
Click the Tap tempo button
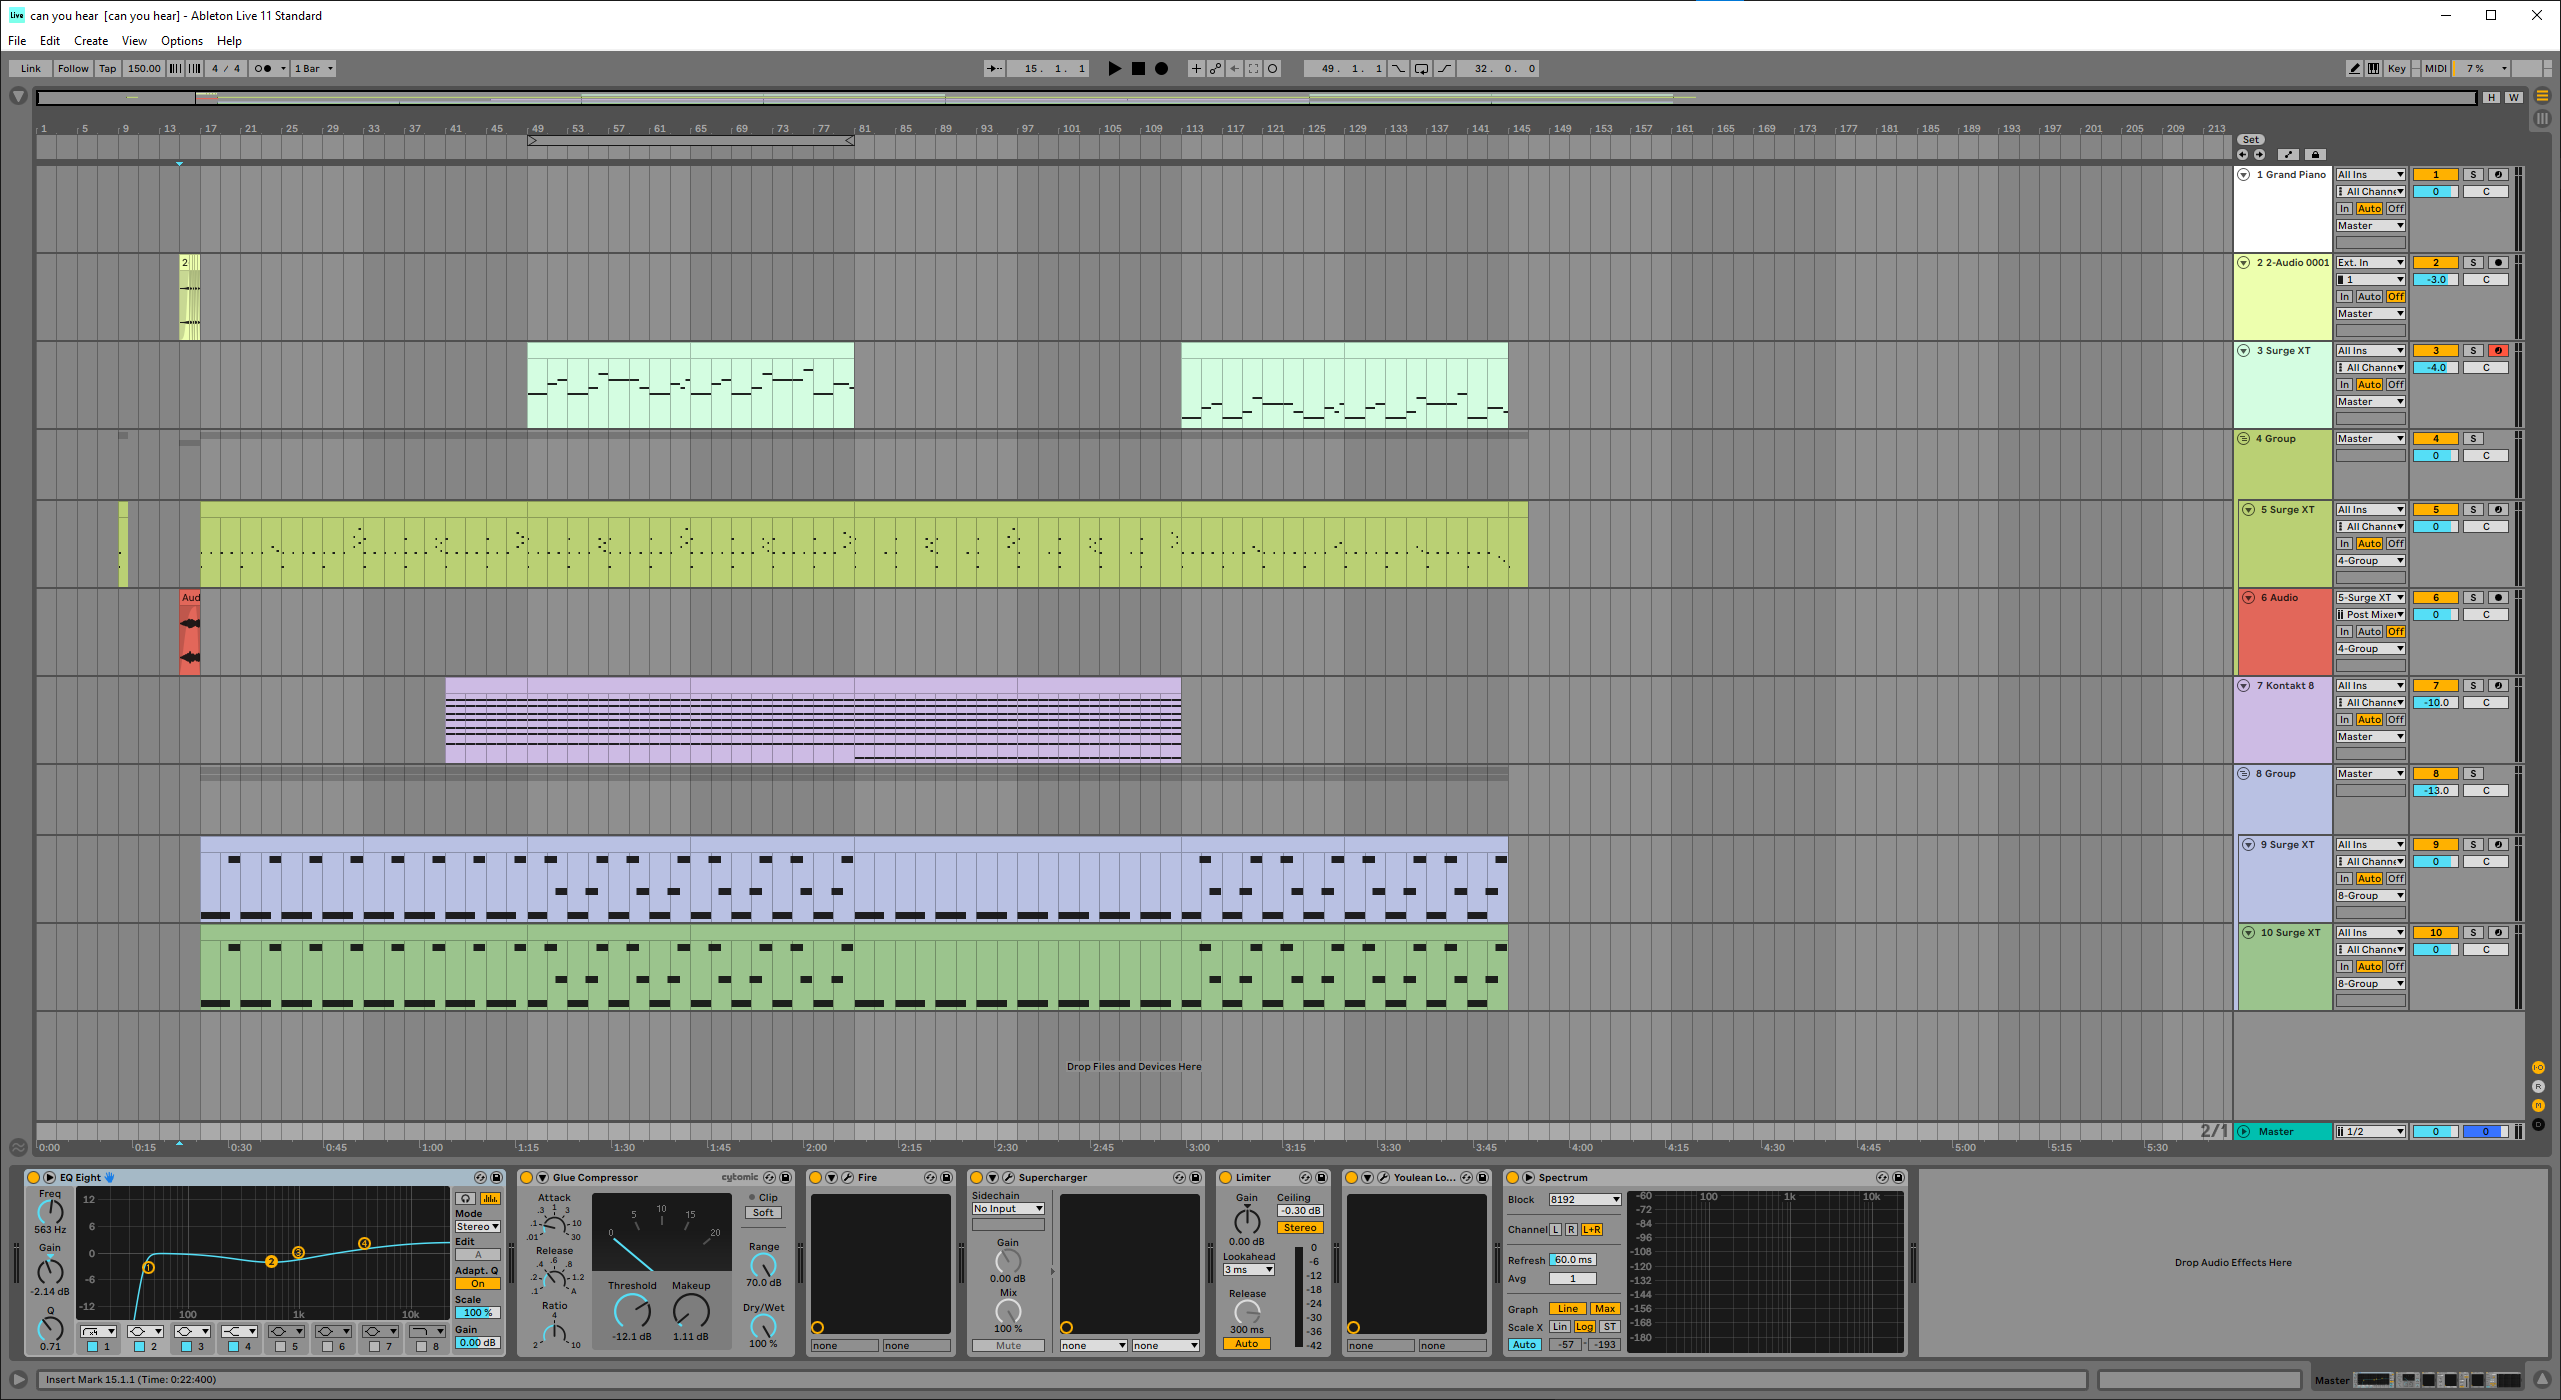[x=108, y=69]
